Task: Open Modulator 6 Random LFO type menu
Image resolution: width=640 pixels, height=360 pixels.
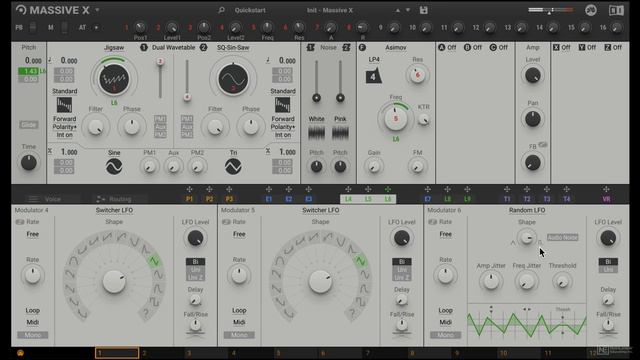Action: (527, 210)
